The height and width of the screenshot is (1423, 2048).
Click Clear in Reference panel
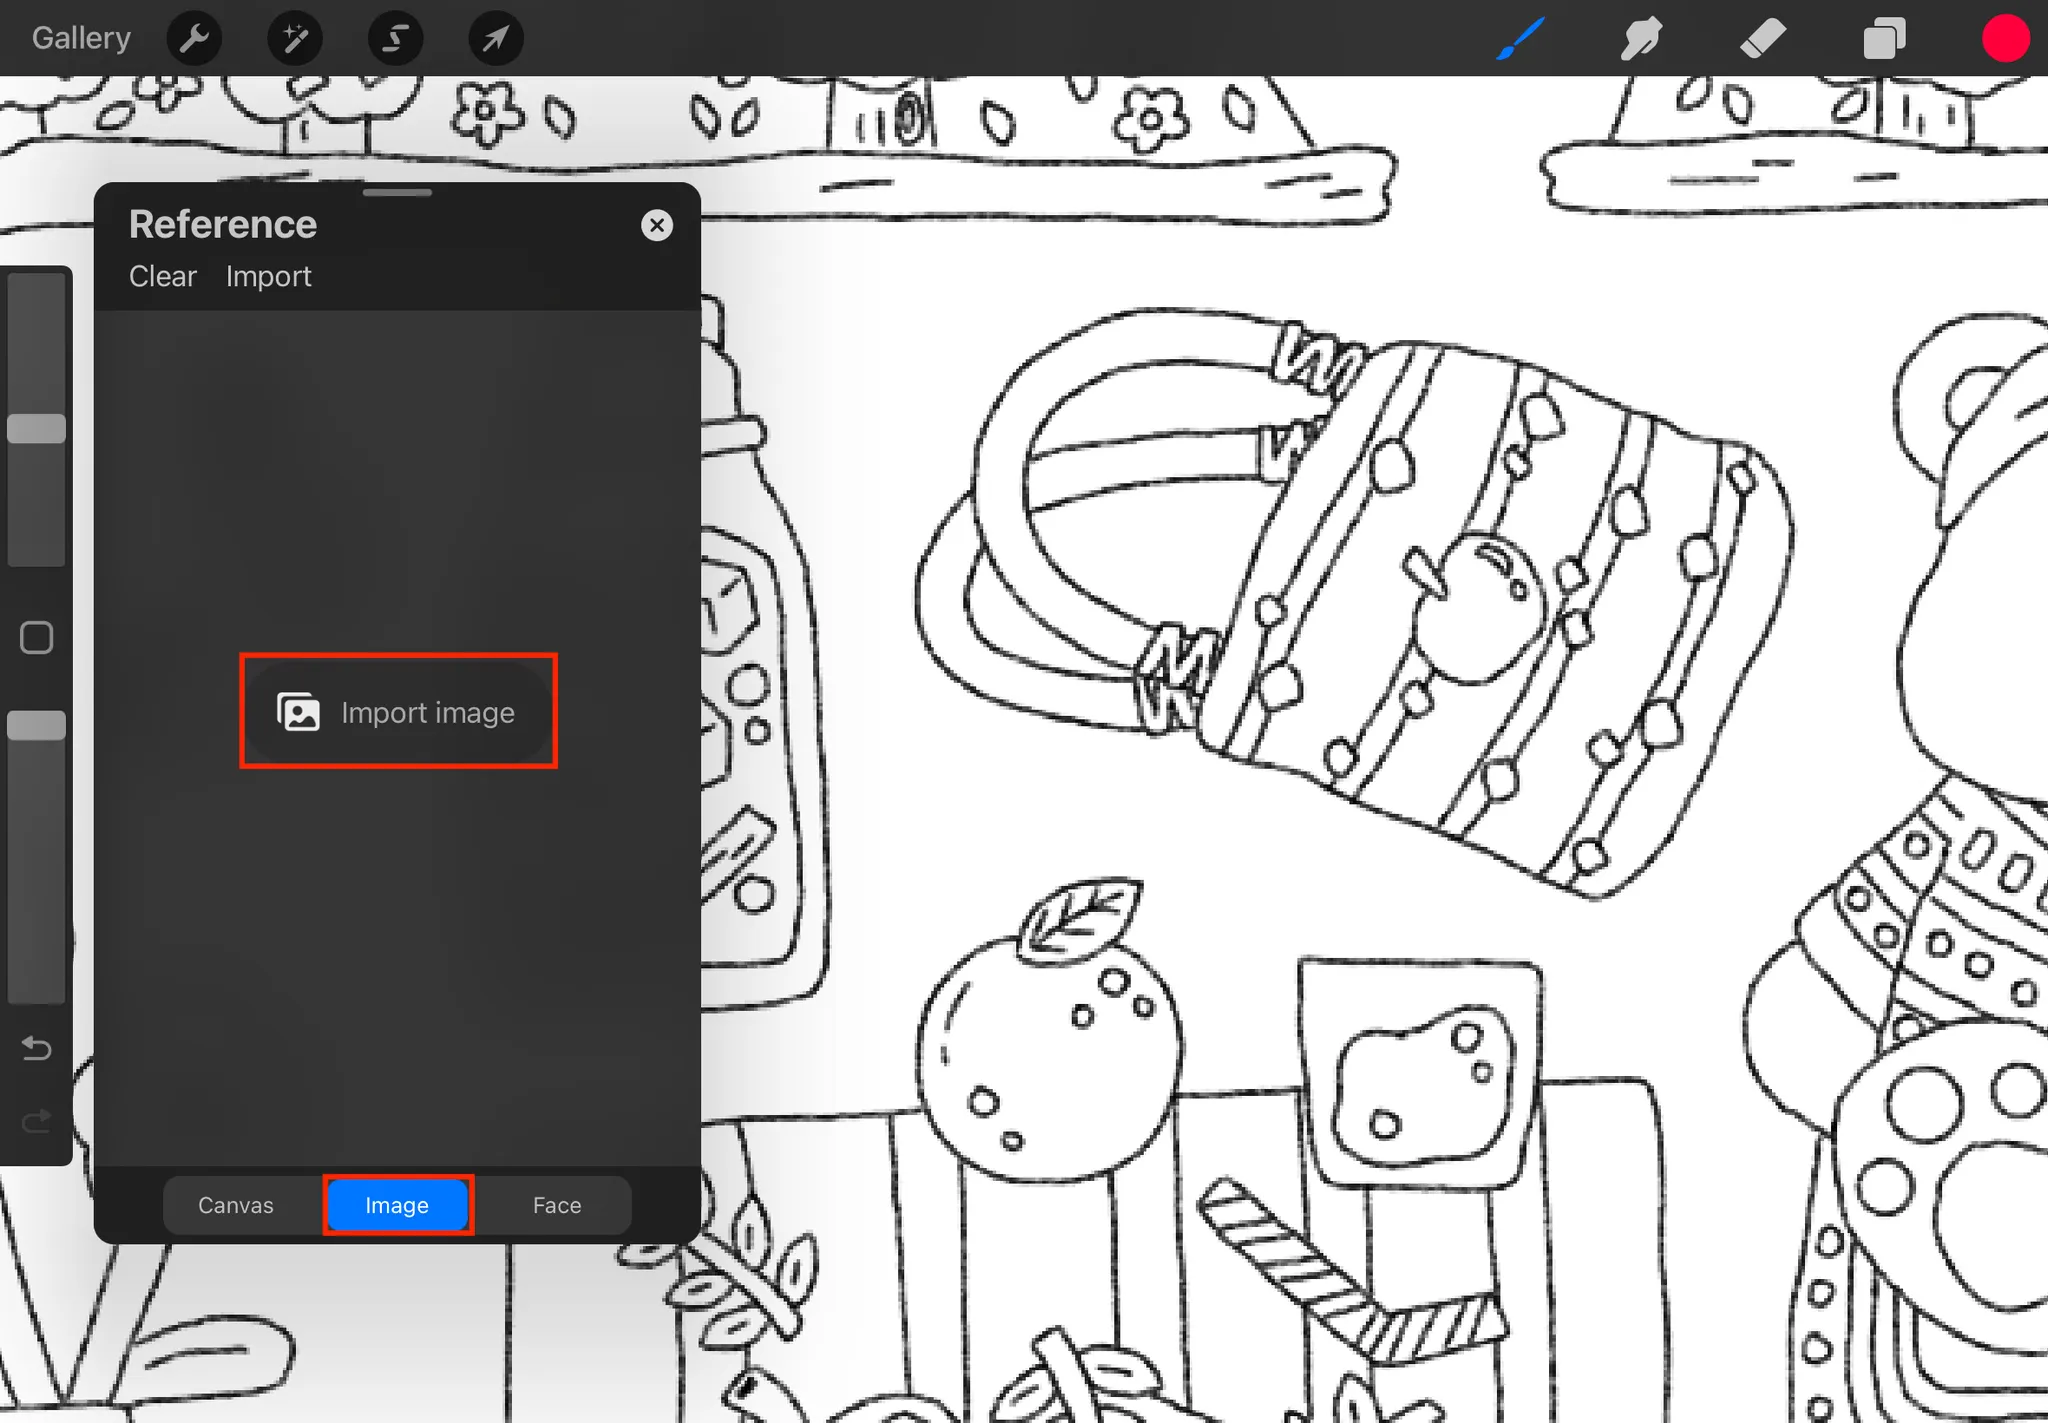coord(162,276)
